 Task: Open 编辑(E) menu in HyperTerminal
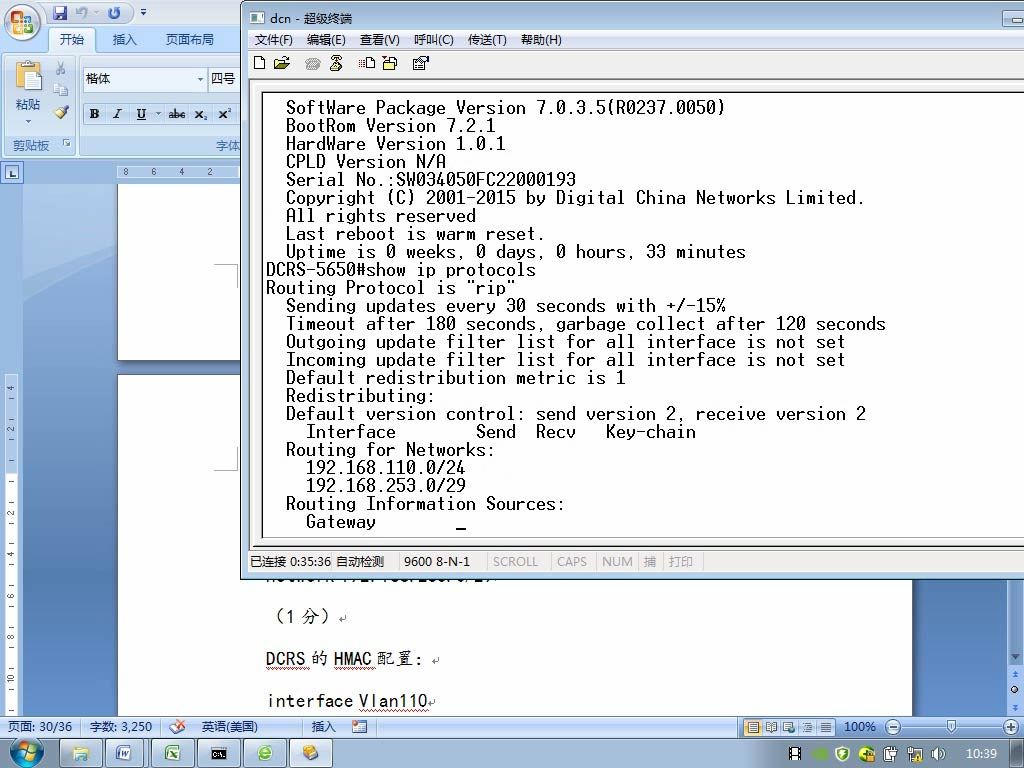click(x=326, y=40)
